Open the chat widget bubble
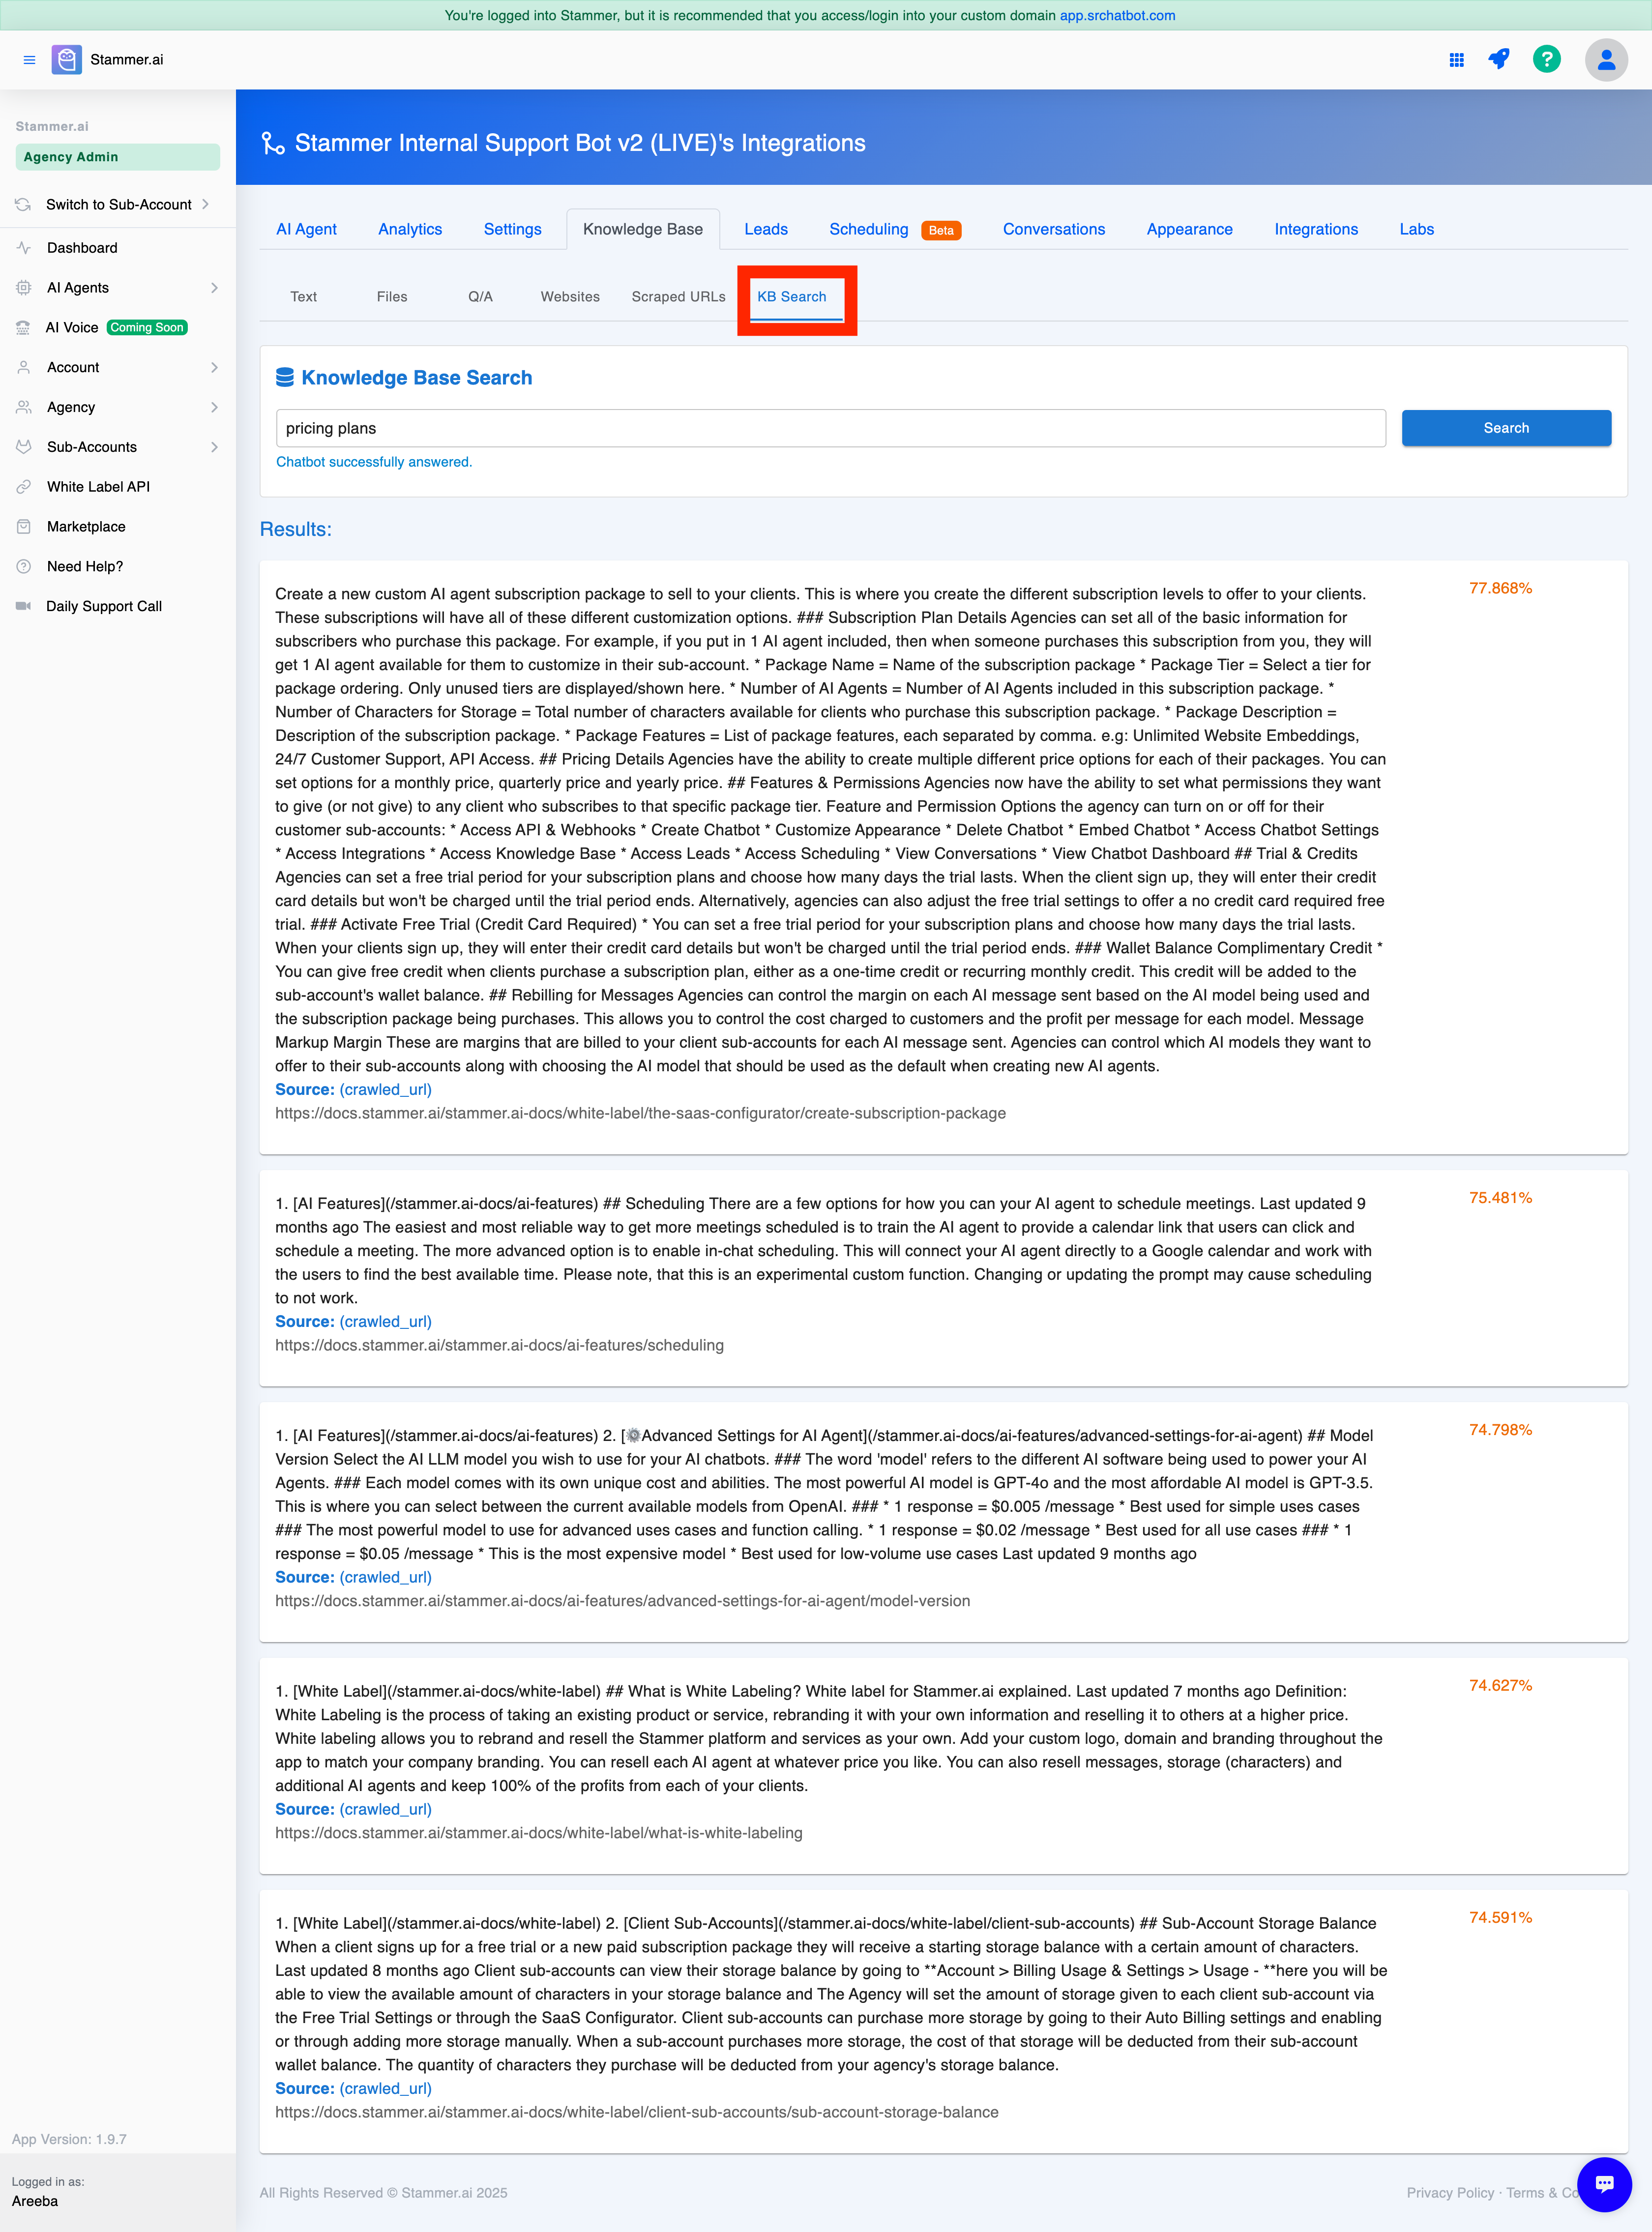This screenshot has height=2232, width=1652. 1604,2184
